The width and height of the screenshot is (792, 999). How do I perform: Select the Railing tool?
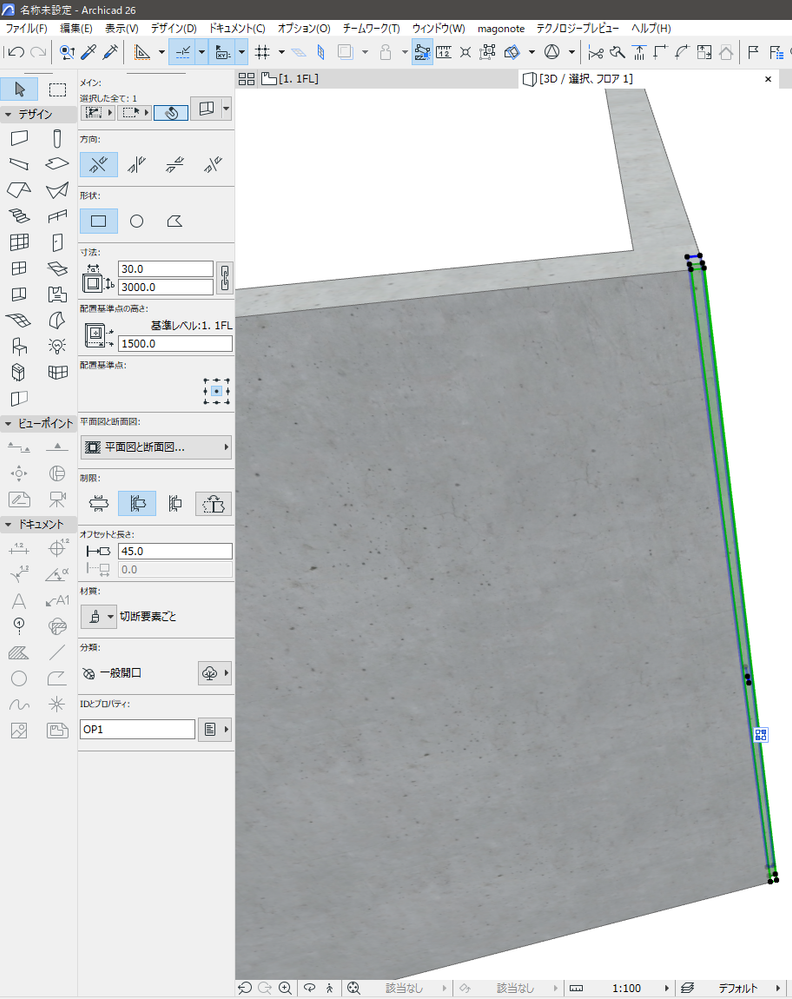pyautogui.click(x=57, y=216)
